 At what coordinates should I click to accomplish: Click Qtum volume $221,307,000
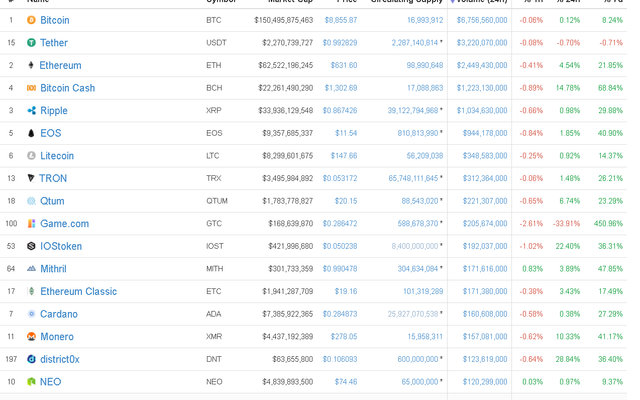[485, 201]
